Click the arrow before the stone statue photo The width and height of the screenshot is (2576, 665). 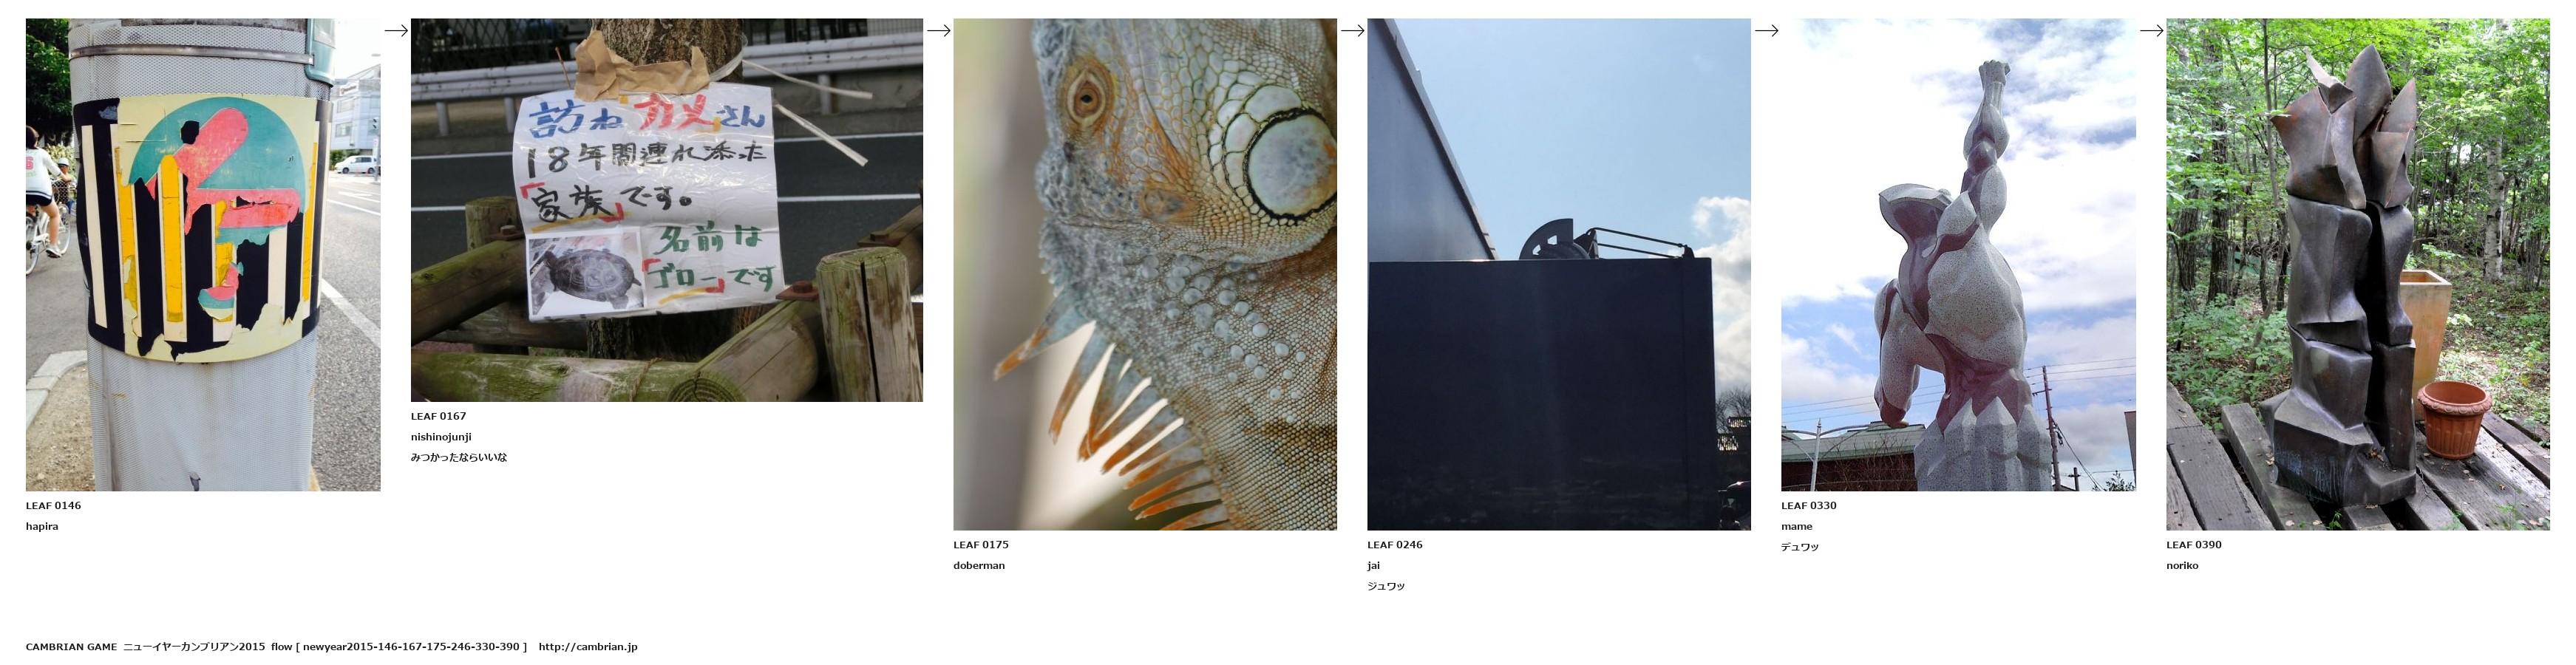coord(1766,30)
